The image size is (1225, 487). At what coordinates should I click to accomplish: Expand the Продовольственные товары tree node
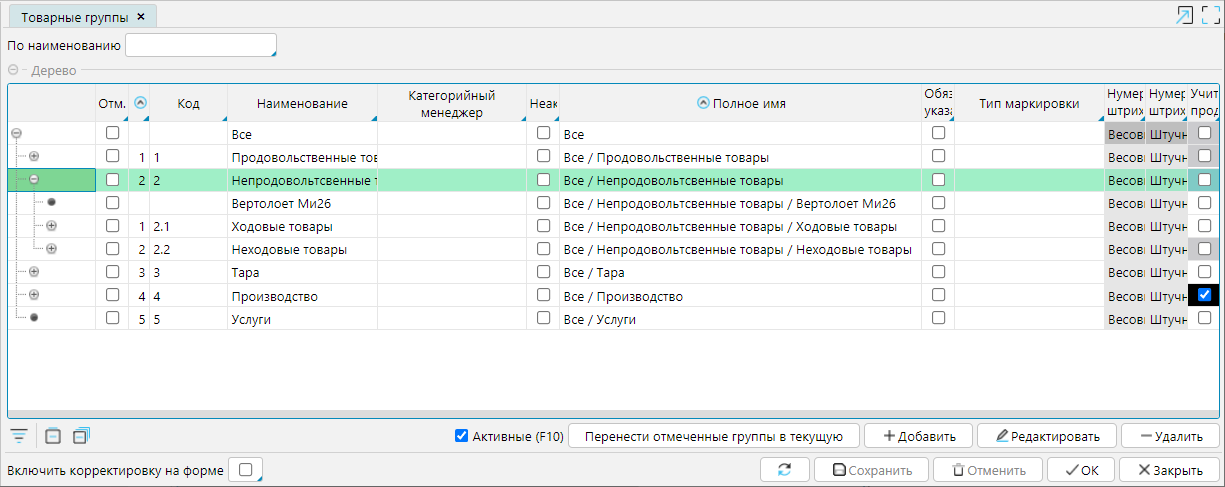point(34,156)
